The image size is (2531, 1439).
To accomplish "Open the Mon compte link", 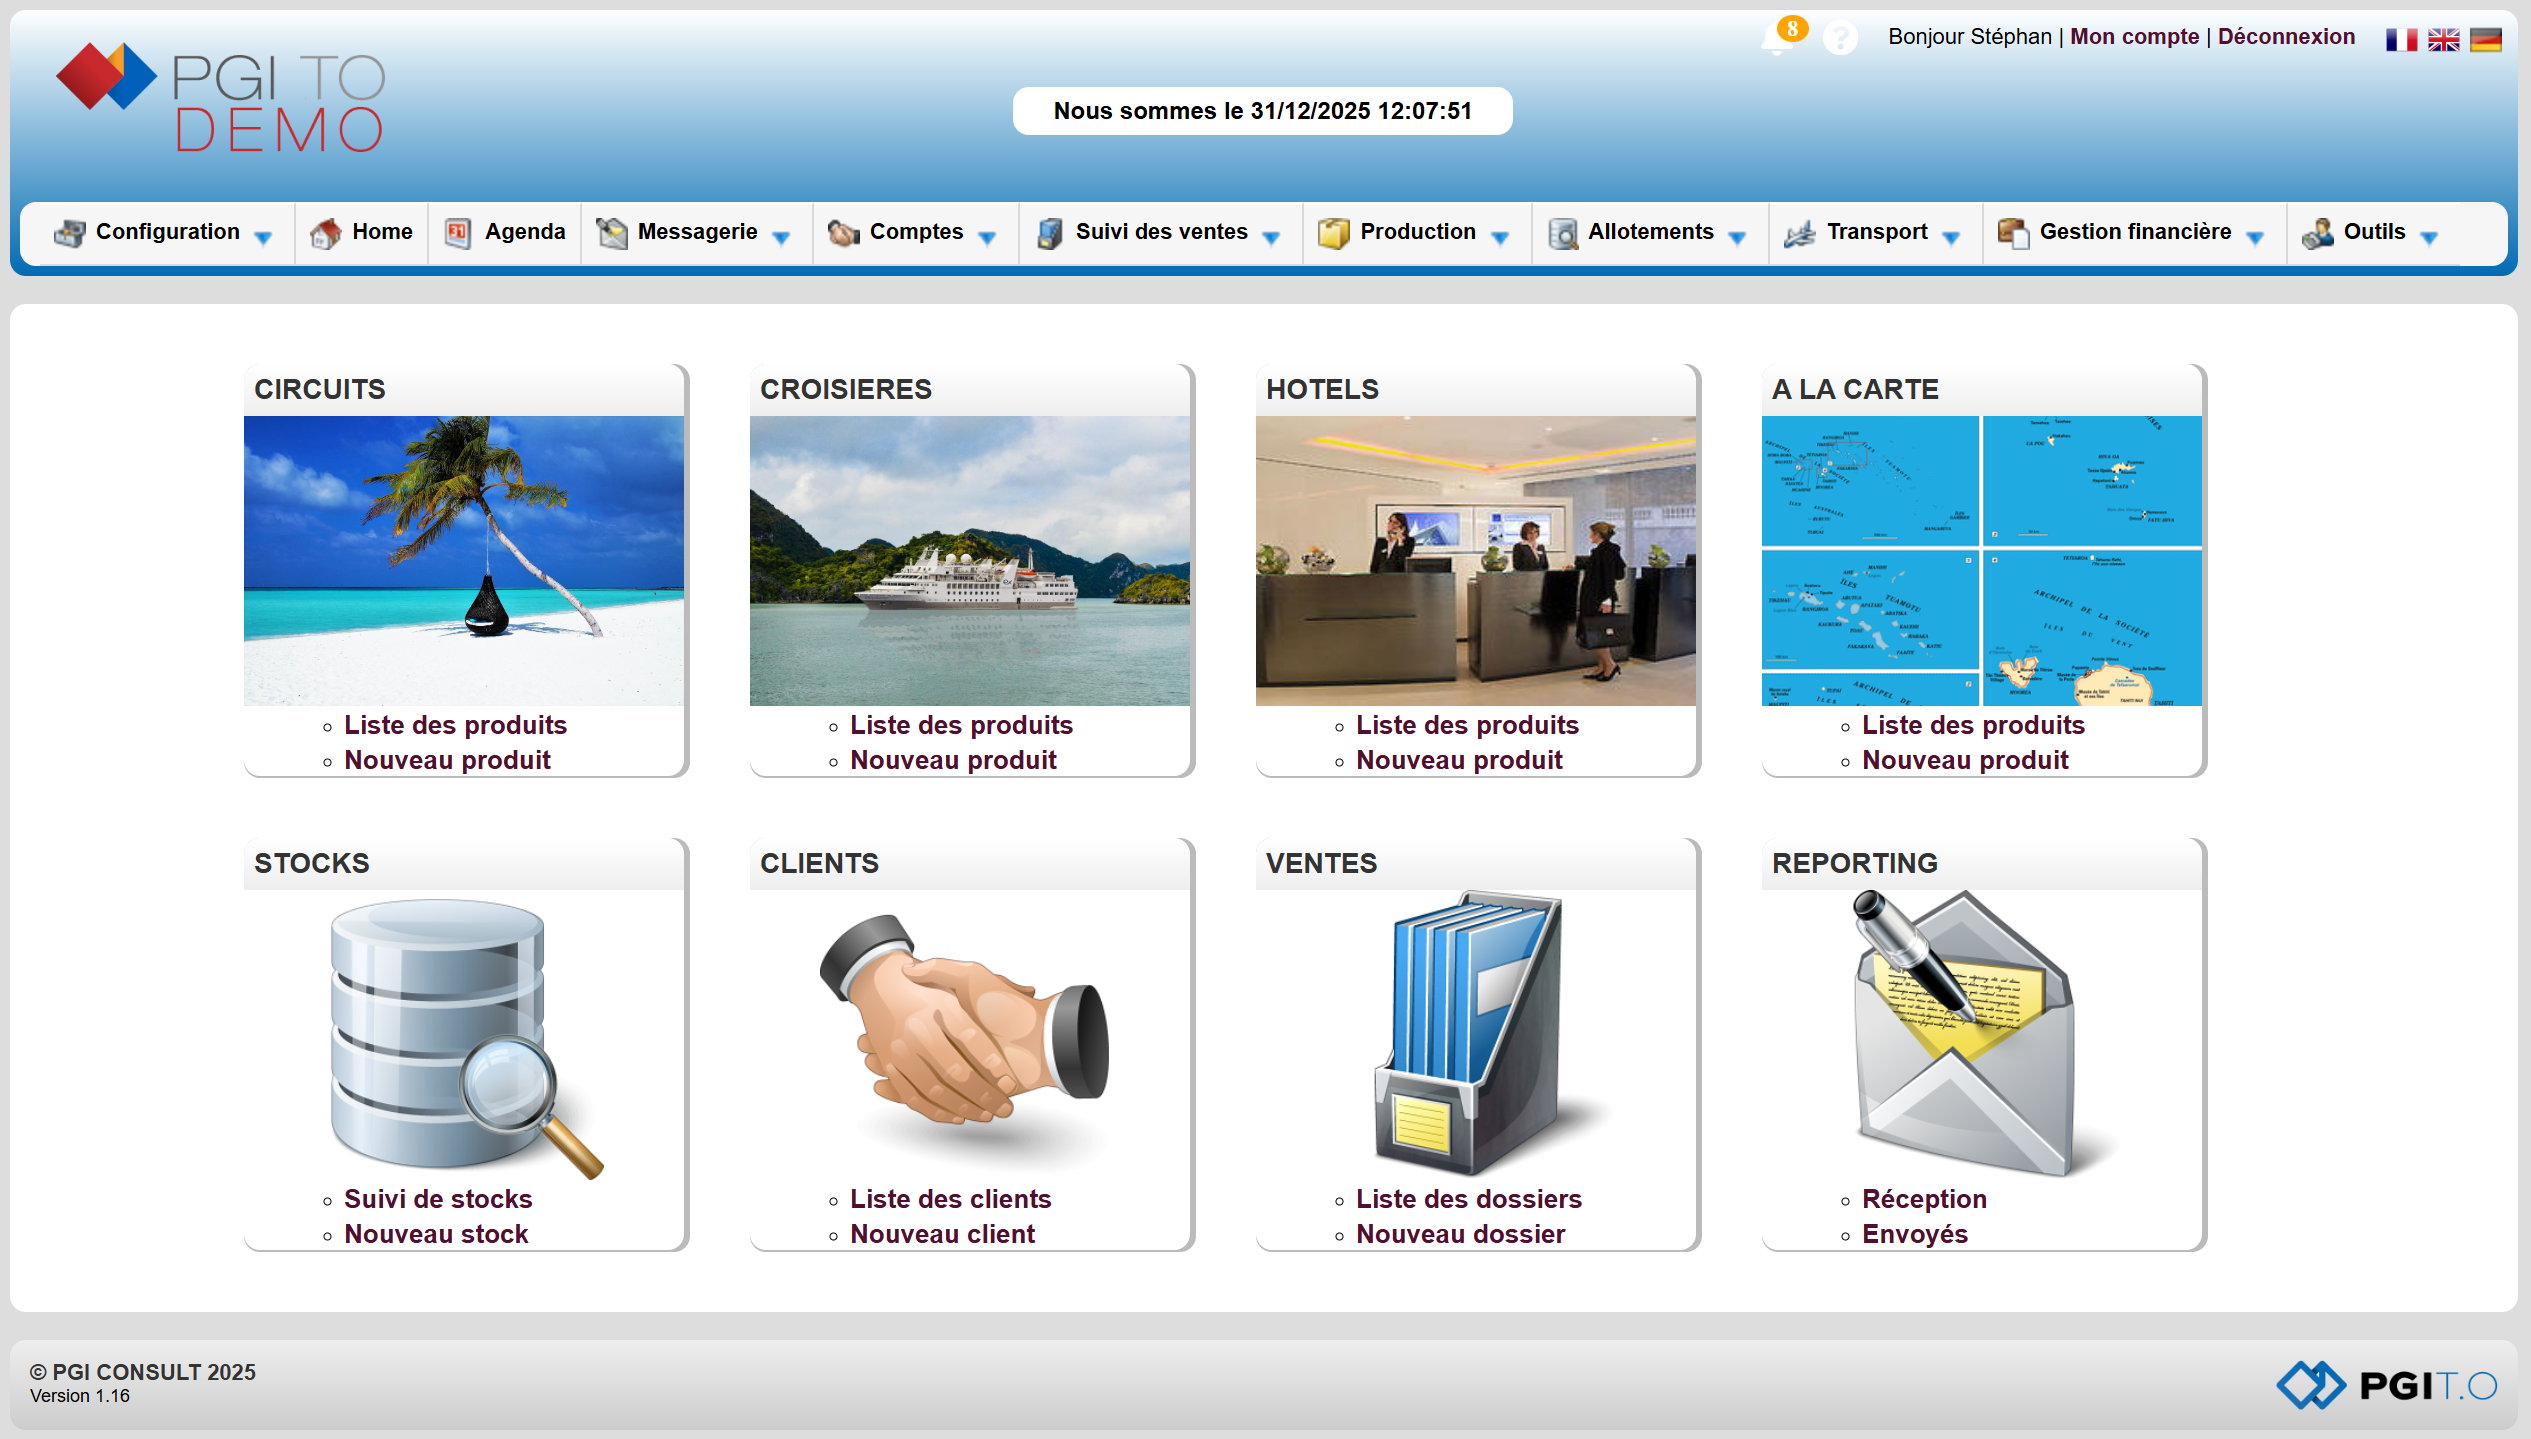I will click(x=2134, y=37).
